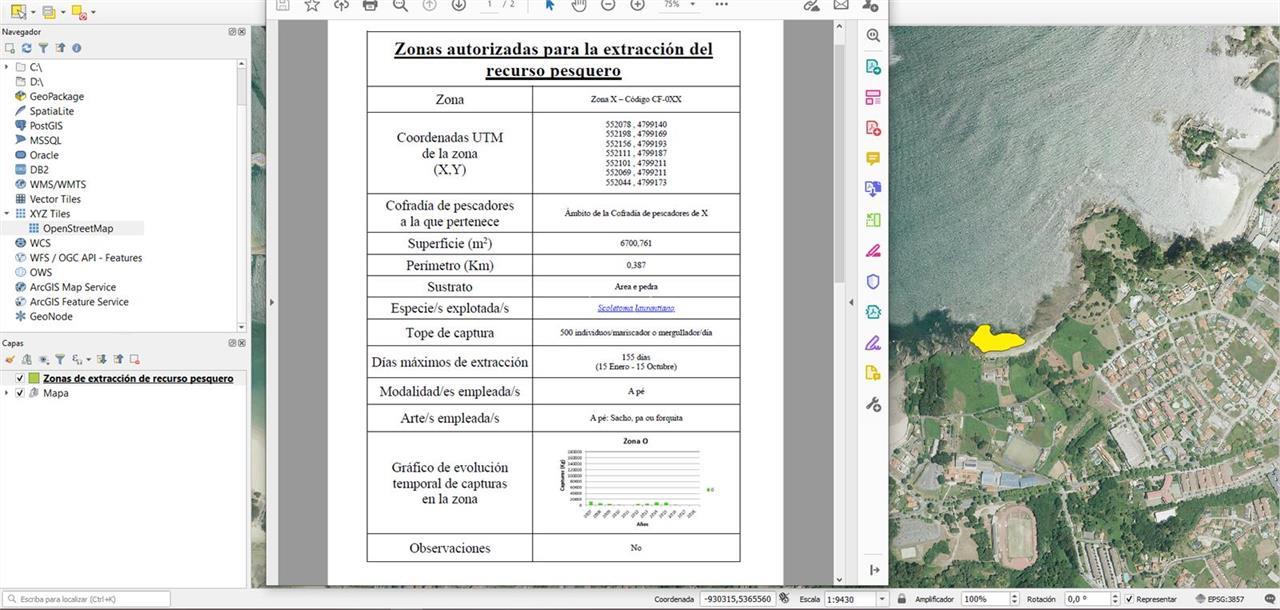This screenshot has height=610, width=1280.
Task: Click the PDF sidebar more tools wrench icon
Action: [873, 404]
